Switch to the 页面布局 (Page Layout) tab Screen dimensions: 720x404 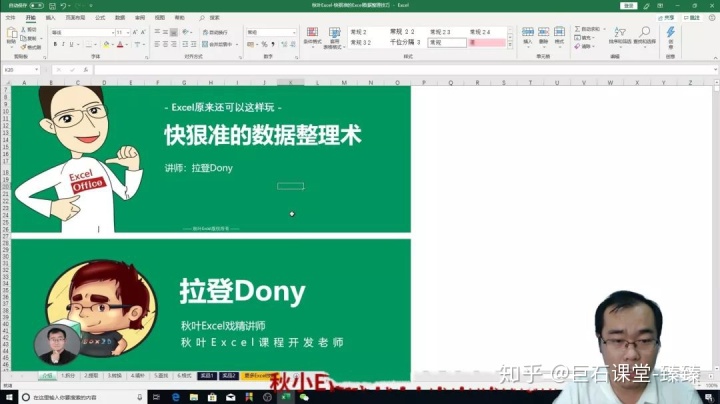point(75,17)
